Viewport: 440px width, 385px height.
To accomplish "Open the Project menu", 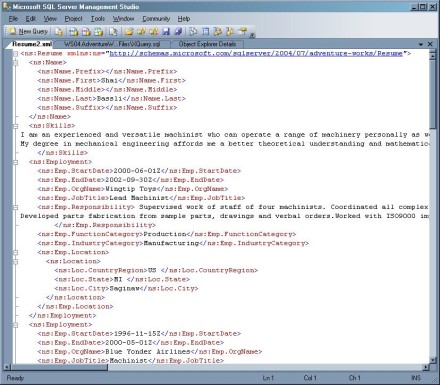I will (x=73, y=19).
